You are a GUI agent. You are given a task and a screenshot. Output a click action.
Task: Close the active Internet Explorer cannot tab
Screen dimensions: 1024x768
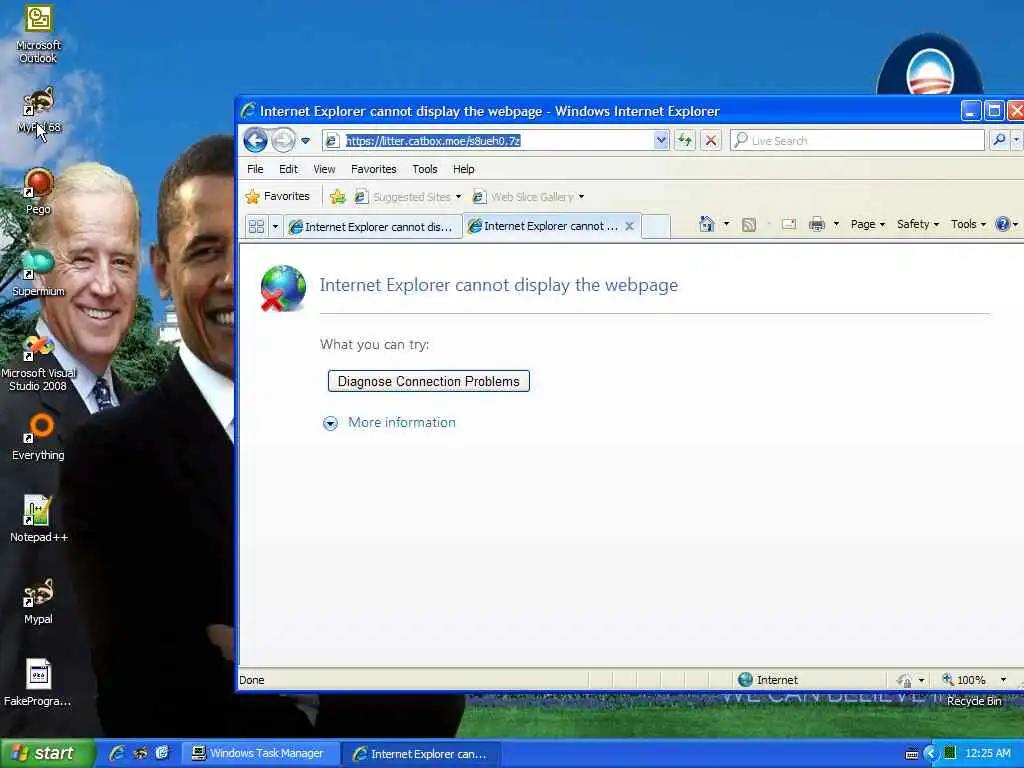630,226
